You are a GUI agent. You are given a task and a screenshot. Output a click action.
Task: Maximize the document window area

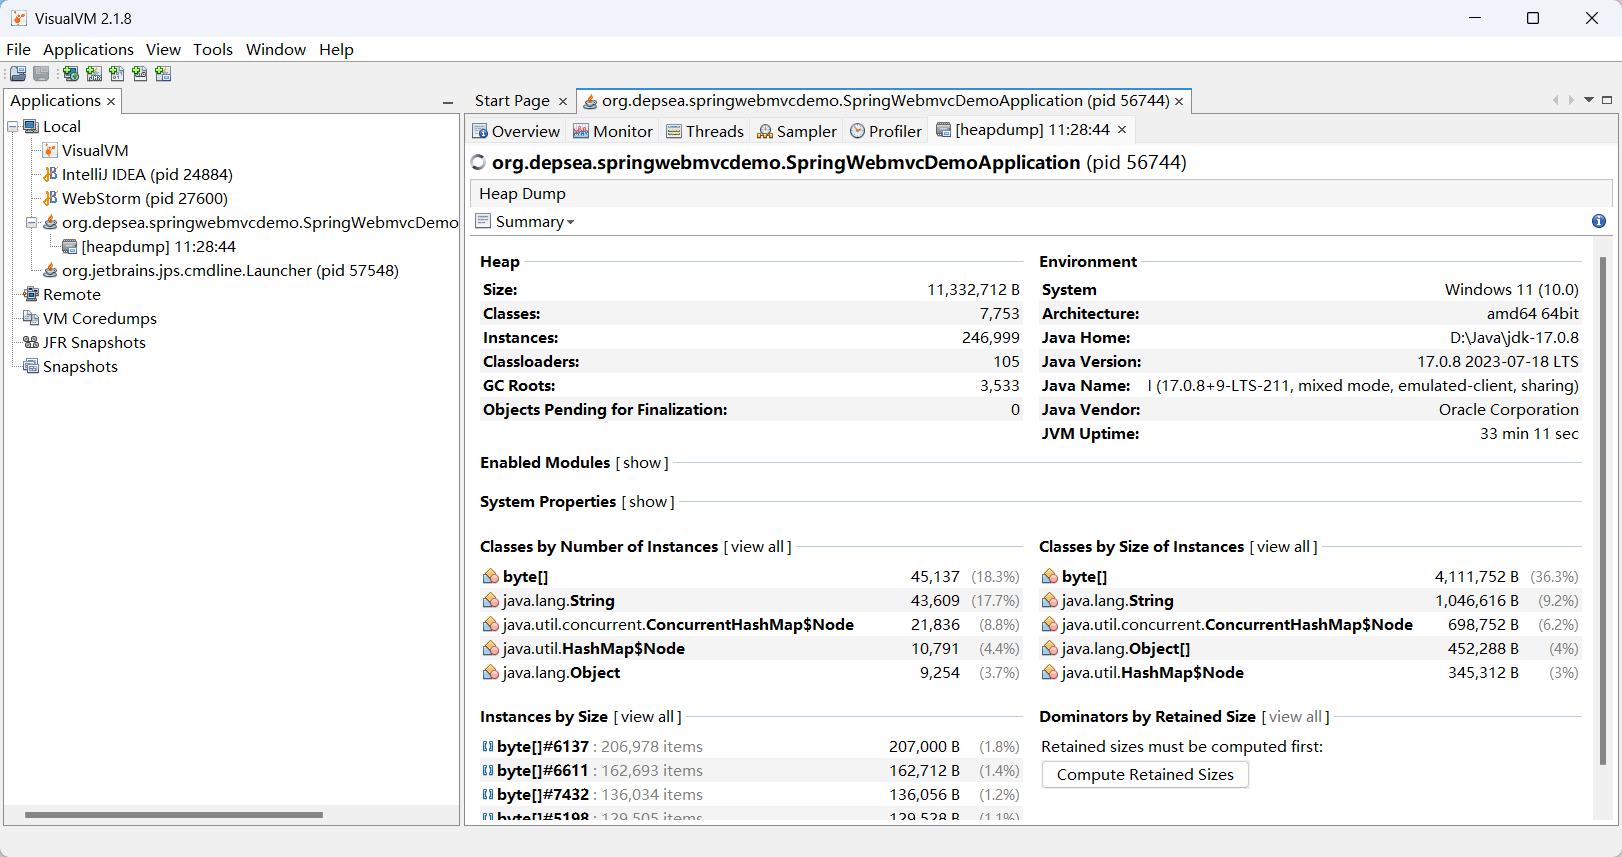[1607, 100]
